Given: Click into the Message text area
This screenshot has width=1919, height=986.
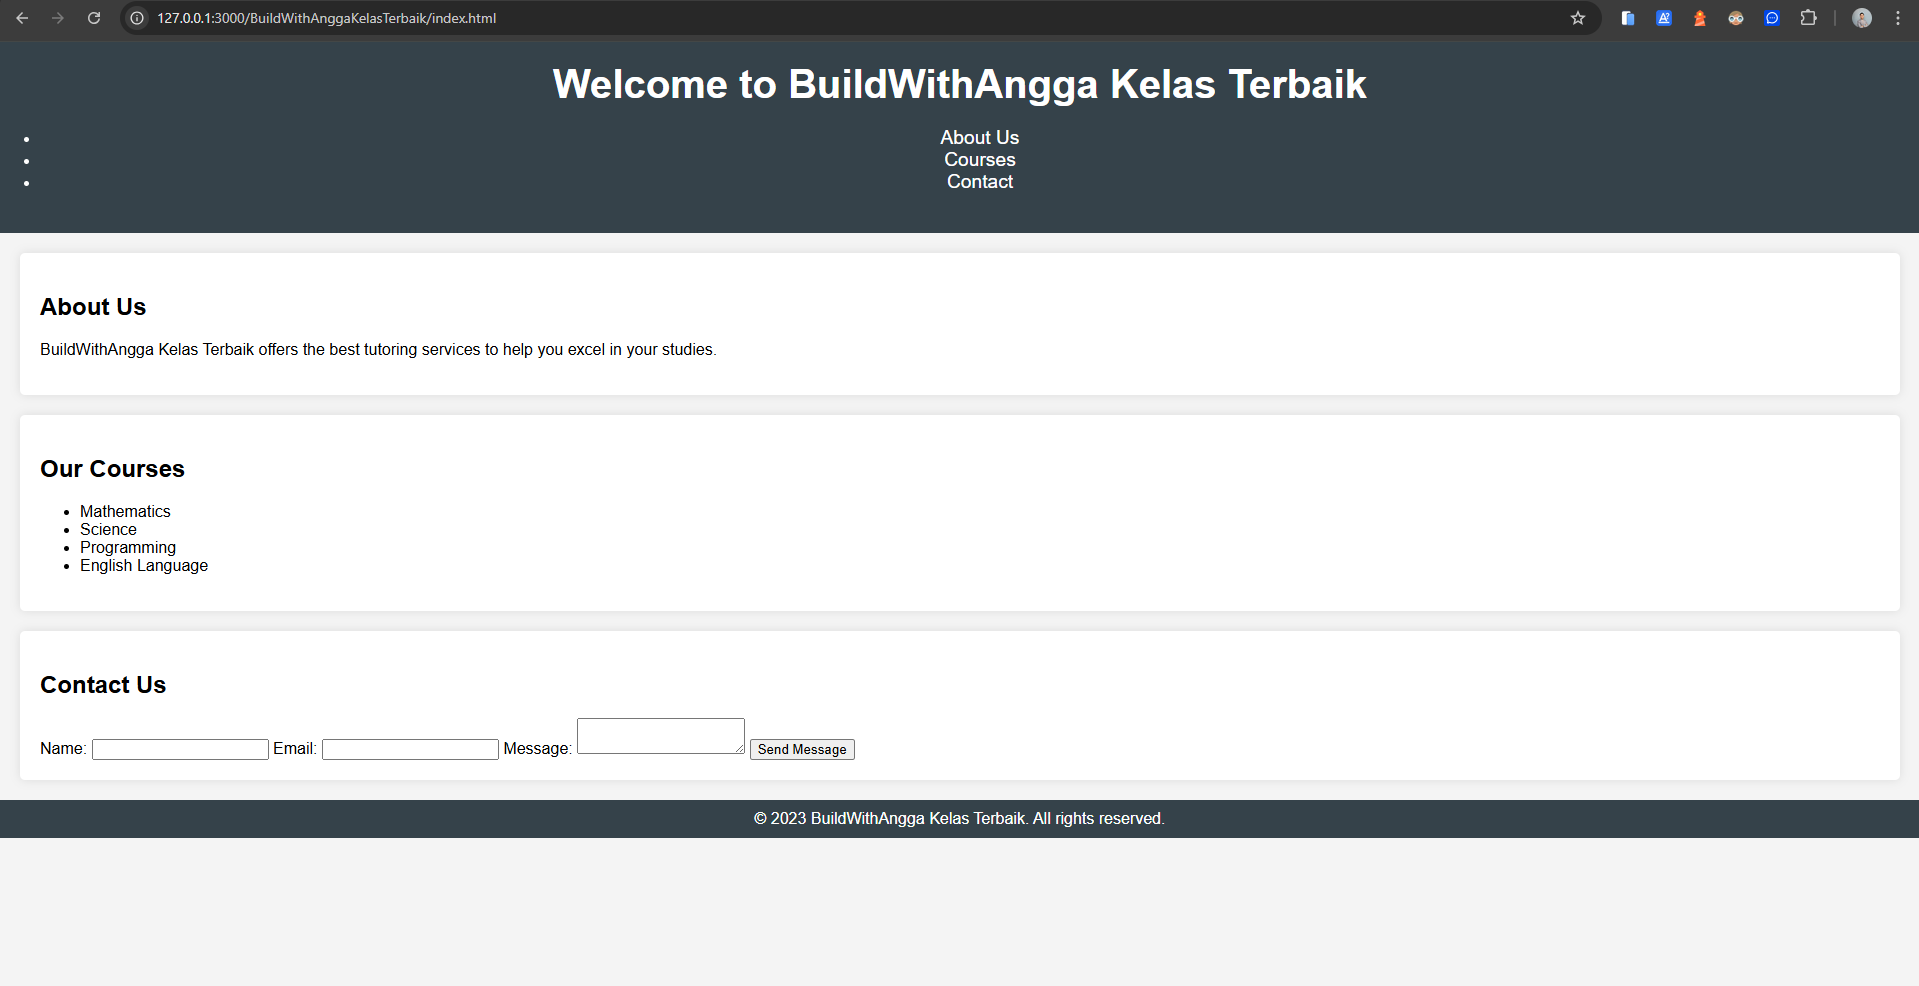Looking at the screenshot, I should tap(661, 736).
